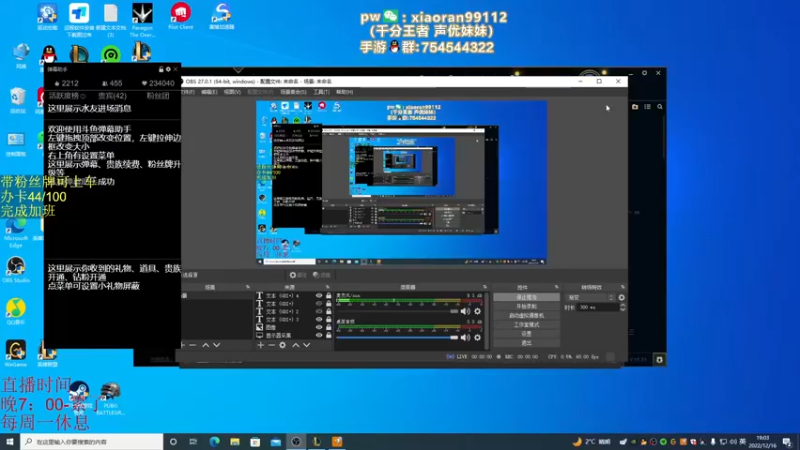Viewport: 800px width, 450px height.
Task: Open Riot Client desktop shortcut
Action: pos(181,16)
